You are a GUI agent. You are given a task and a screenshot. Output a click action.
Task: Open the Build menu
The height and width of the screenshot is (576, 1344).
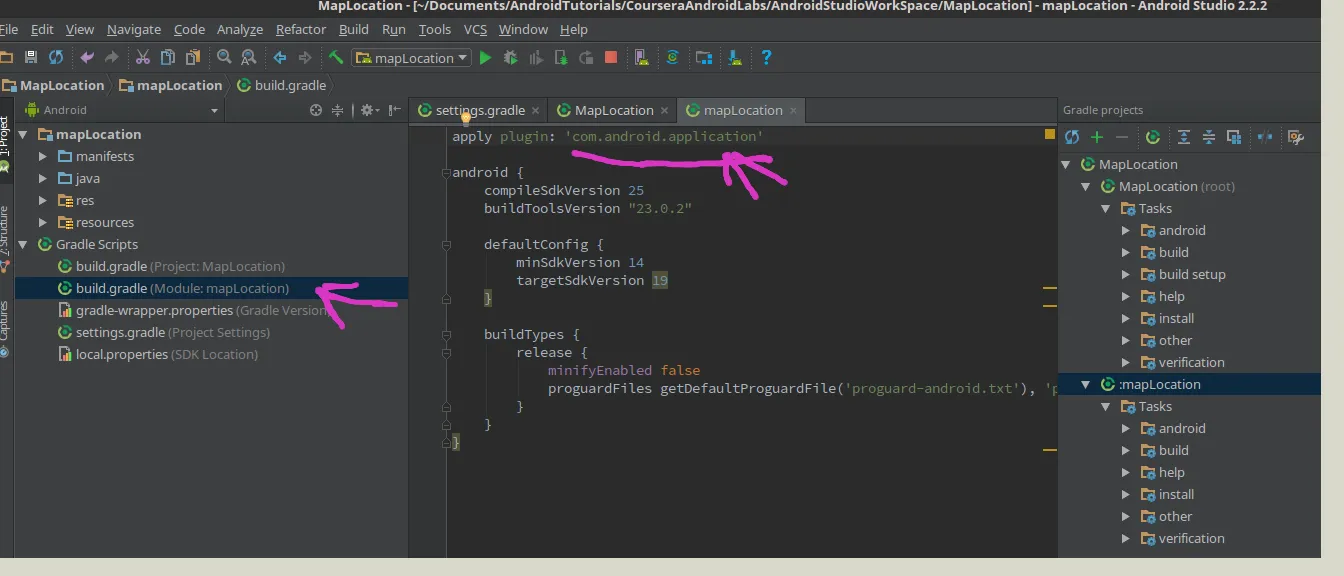click(354, 29)
